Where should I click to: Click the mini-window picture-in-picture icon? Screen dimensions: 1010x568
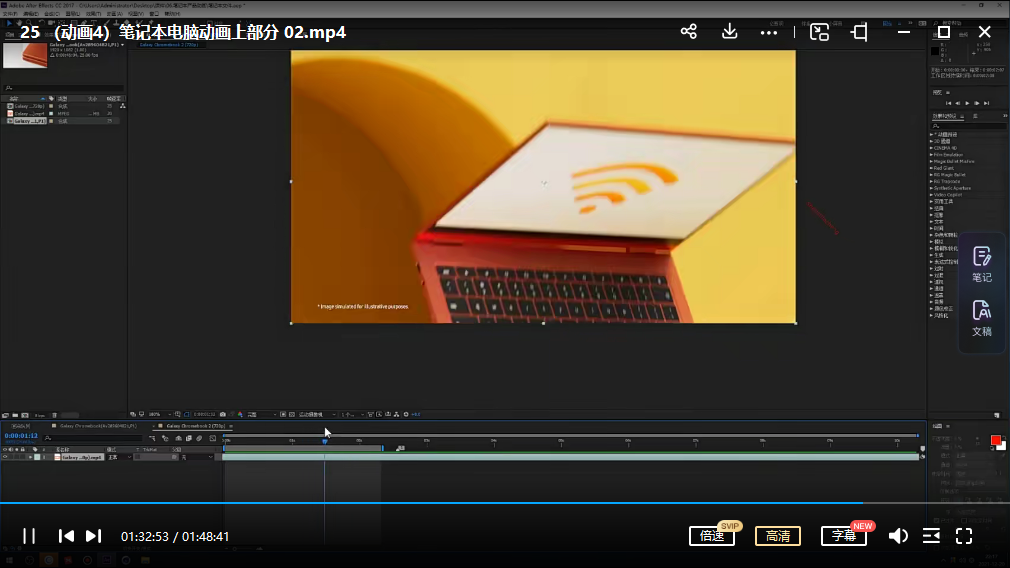click(x=819, y=32)
